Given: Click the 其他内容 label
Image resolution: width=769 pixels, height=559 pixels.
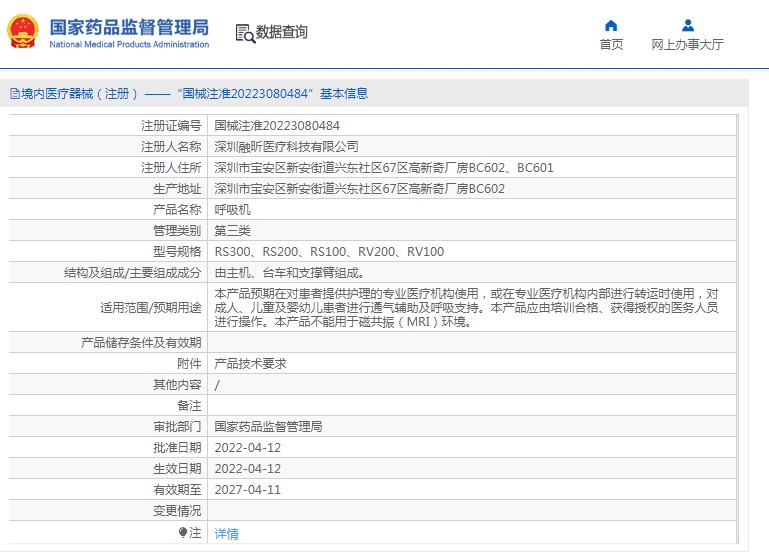Looking at the screenshot, I should 177,385.
